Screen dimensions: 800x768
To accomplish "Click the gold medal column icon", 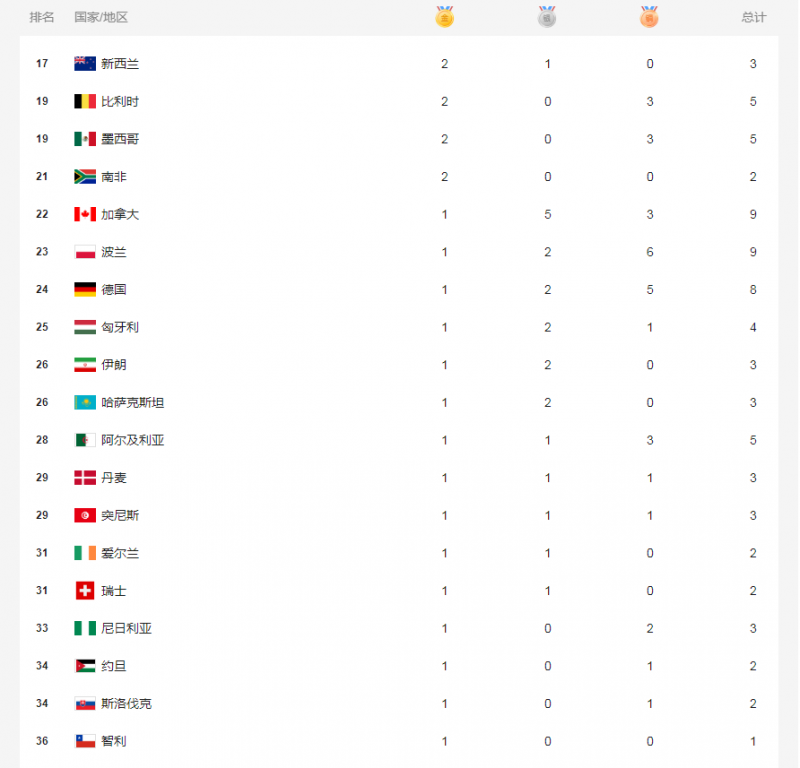I will click(444, 16).
